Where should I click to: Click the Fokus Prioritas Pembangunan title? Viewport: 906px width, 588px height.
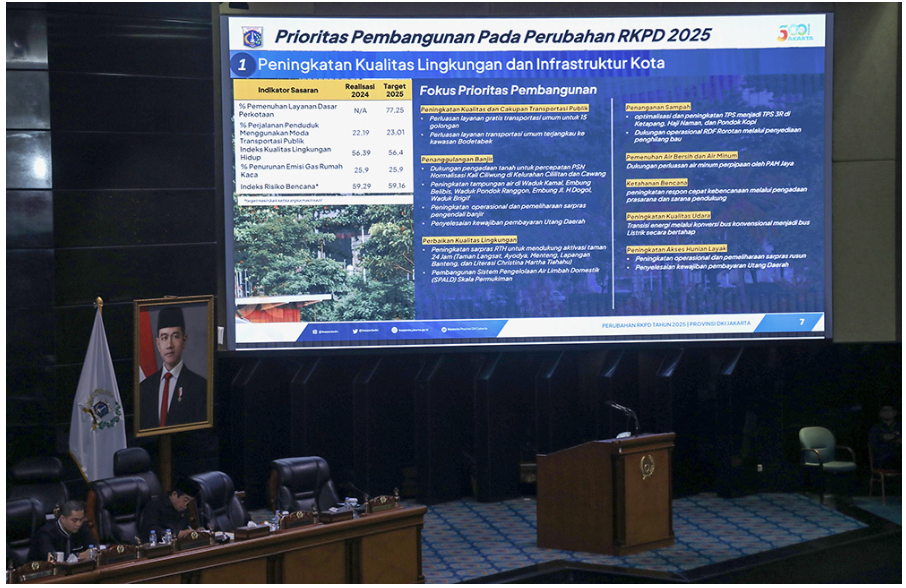(508, 90)
